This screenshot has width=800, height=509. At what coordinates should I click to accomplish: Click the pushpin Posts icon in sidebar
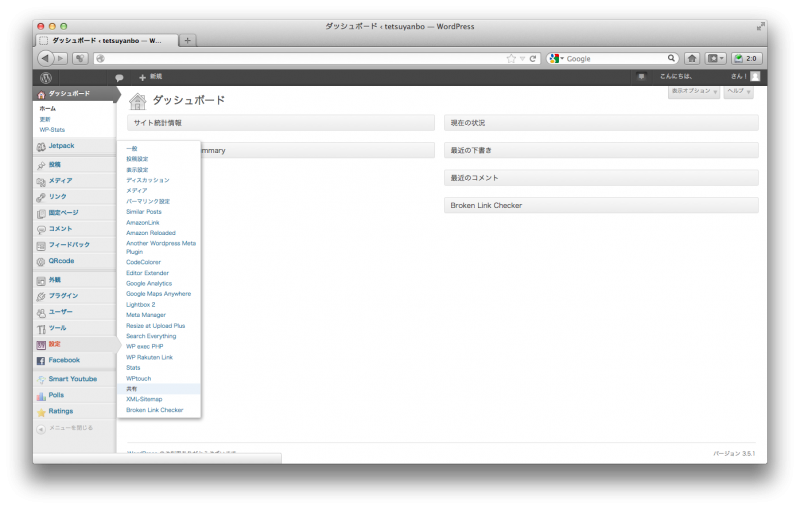[x=41, y=165]
